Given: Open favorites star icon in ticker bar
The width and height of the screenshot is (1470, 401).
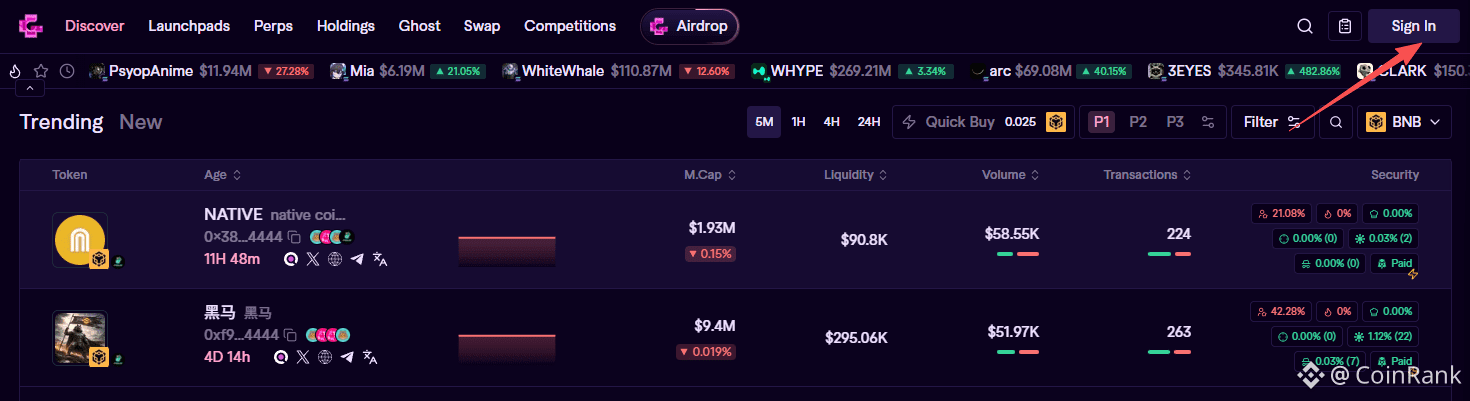Looking at the screenshot, I should pyautogui.click(x=41, y=71).
